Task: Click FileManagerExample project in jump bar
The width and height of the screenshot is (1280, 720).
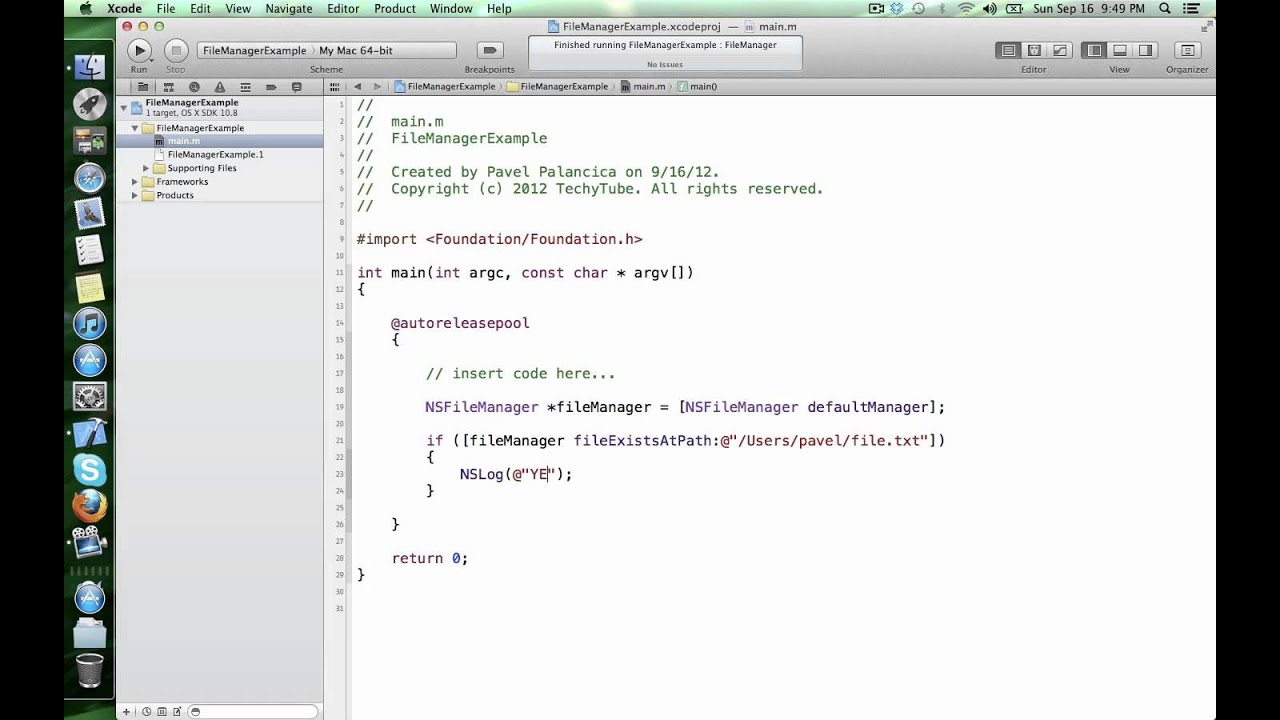Action: point(445,87)
